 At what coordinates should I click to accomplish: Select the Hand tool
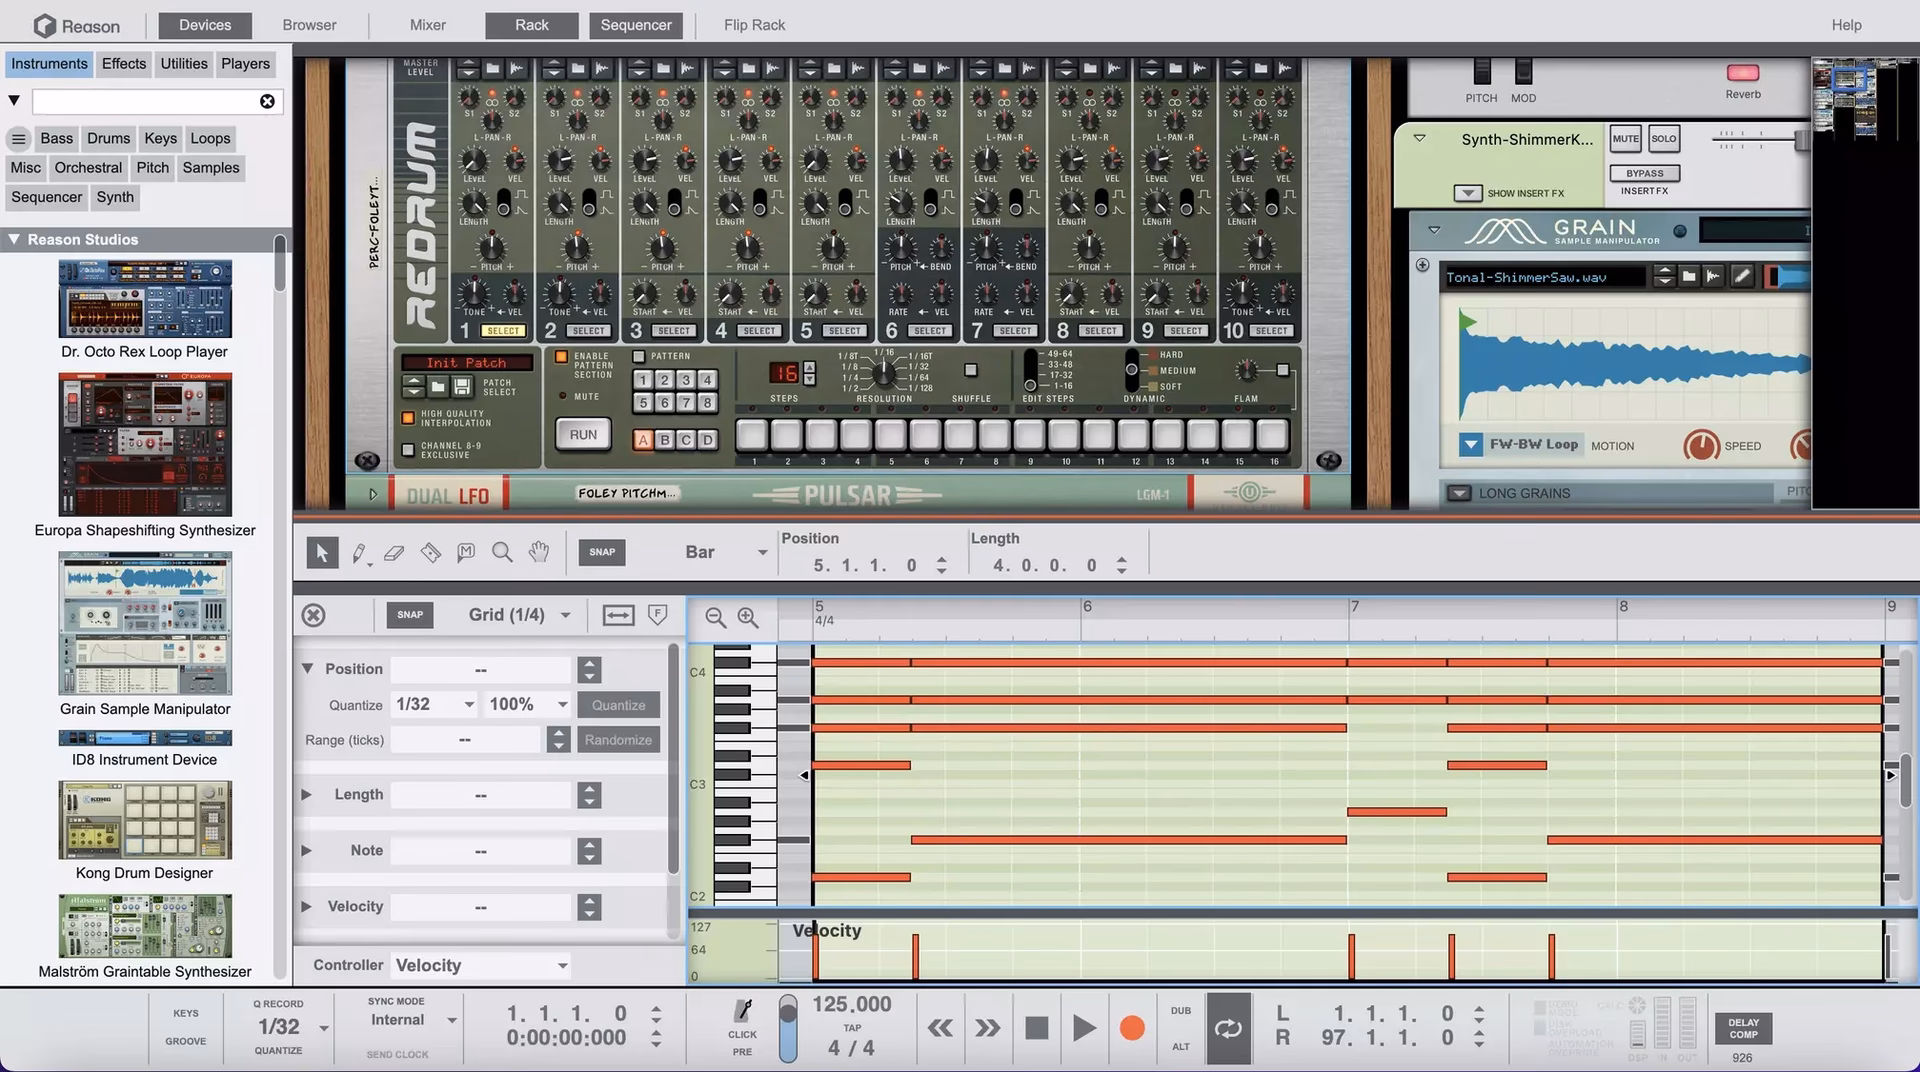539,552
